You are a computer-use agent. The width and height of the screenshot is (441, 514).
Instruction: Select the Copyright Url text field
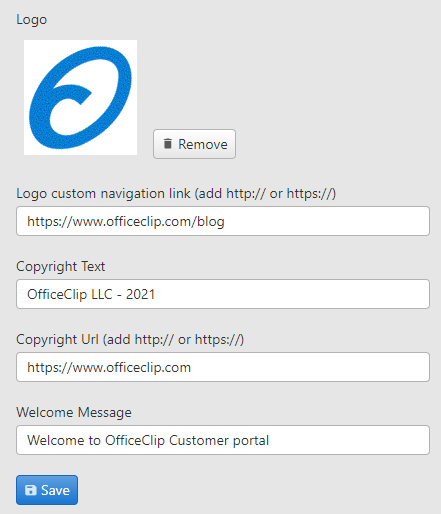point(223,367)
